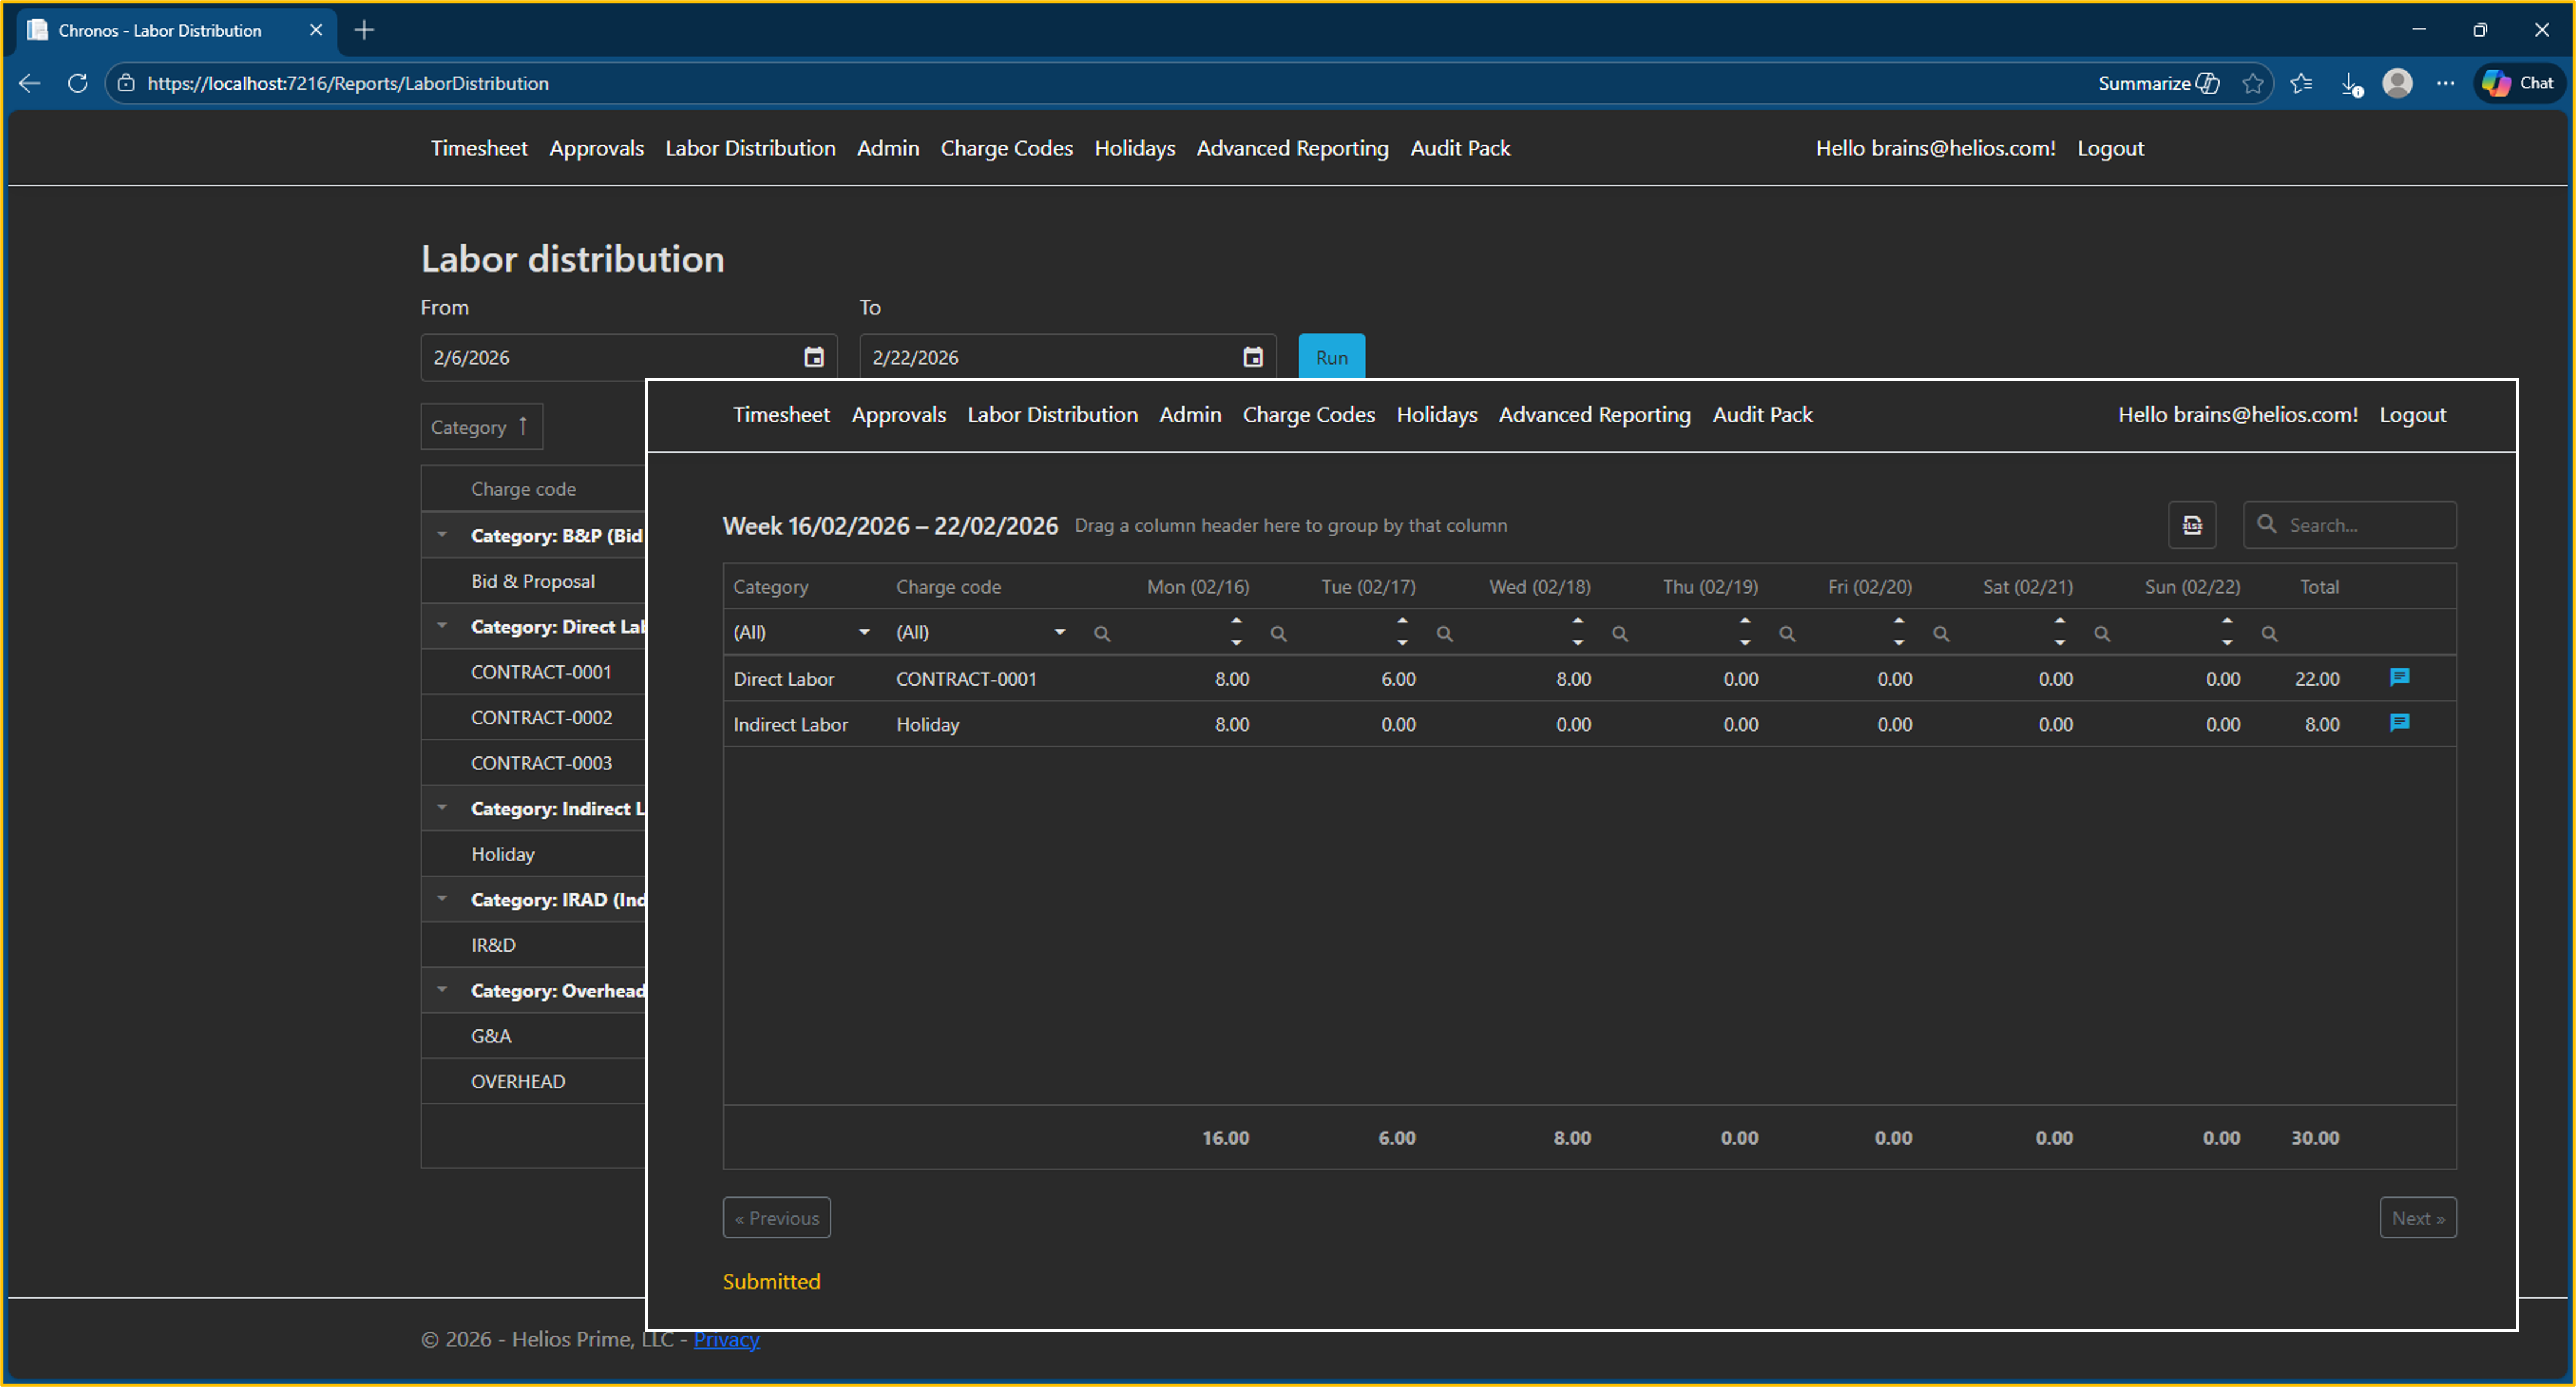Click the export grid data icon
Image resolution: width=2576 pixels, height=1387 pixels.
click(x=2191, y=525)
